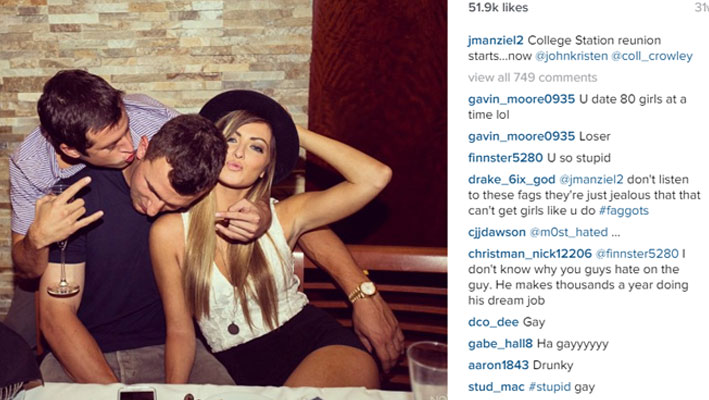Image resolution: width=709 pixels, height=400 pixels.
Task: Click view all 749 comments
Action: [x=532, y=78]
